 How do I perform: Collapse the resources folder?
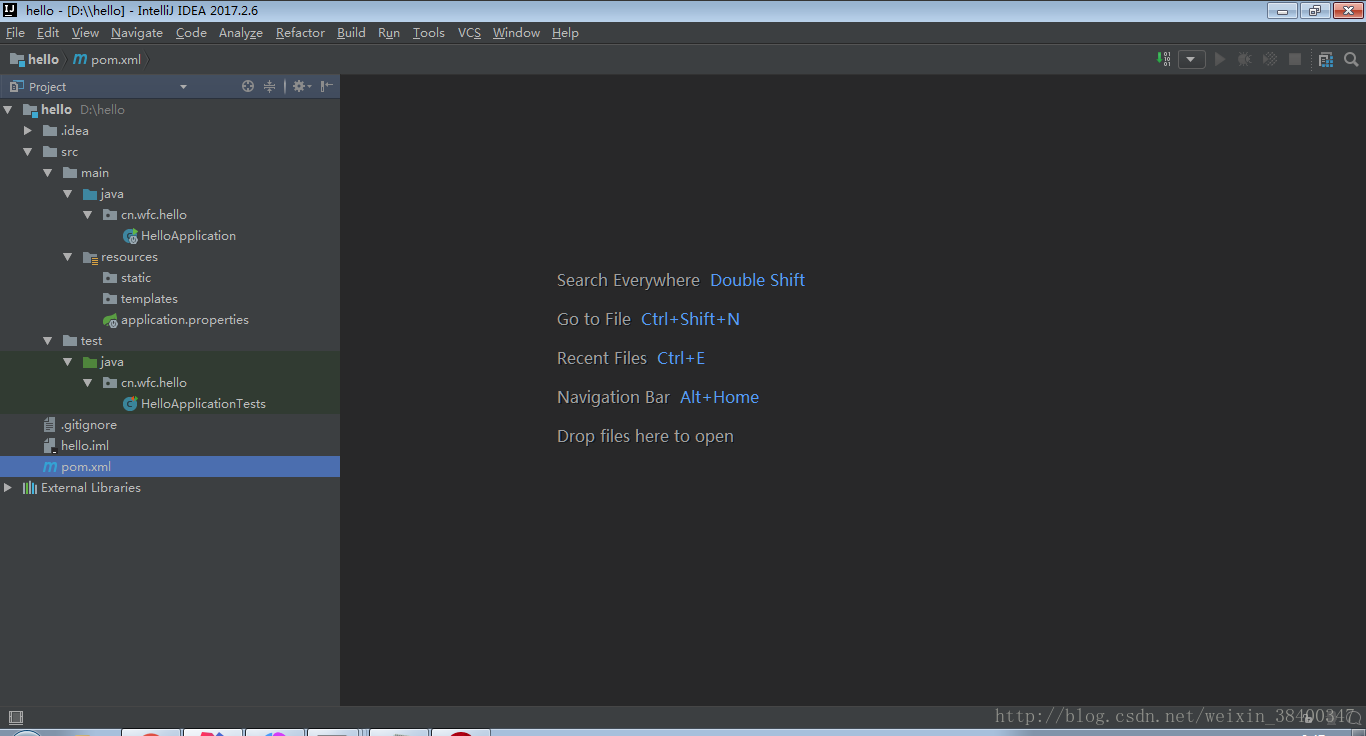coord(68,257)
